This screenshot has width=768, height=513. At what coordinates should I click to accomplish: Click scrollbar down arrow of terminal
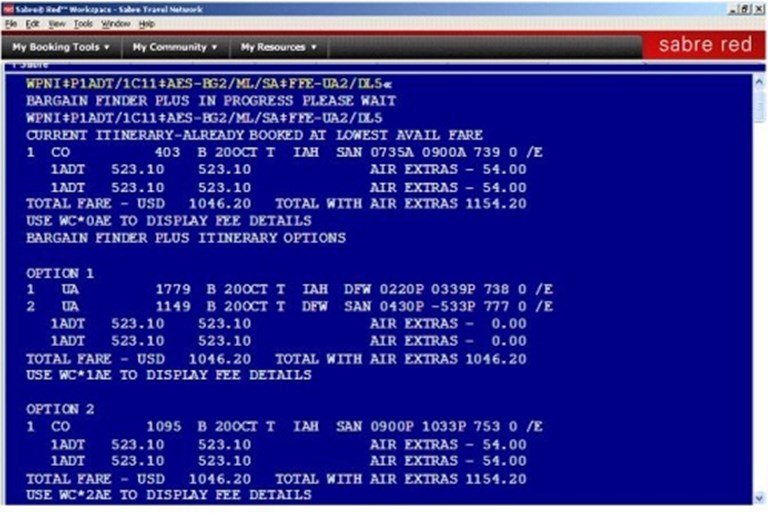point(759,498)
